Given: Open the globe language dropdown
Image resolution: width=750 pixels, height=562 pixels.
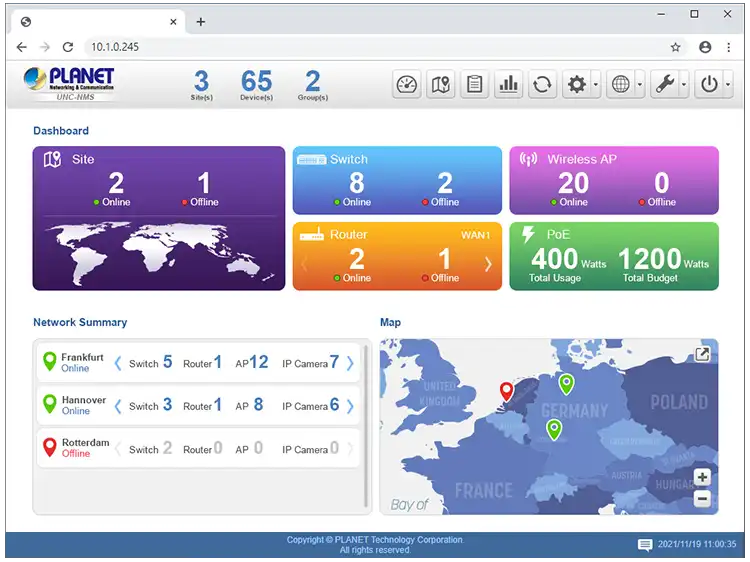Looking at the screenshot, I should tap(625, 85).
